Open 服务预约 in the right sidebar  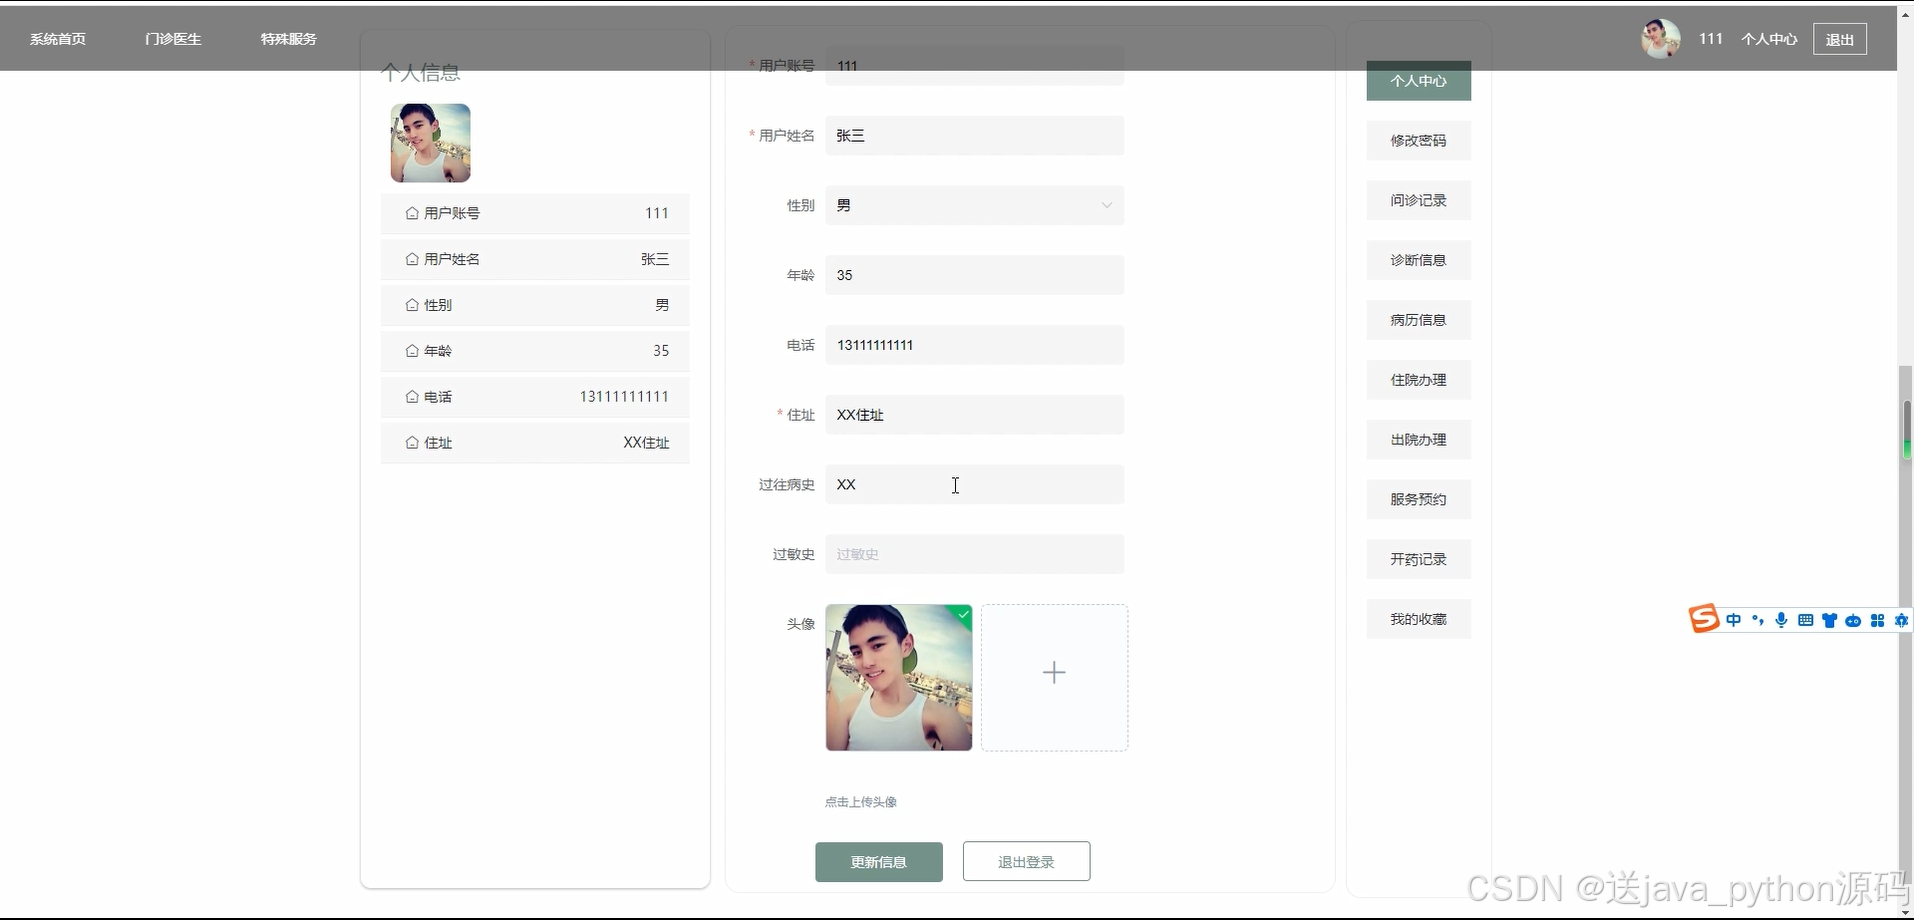click(1419, 499)
